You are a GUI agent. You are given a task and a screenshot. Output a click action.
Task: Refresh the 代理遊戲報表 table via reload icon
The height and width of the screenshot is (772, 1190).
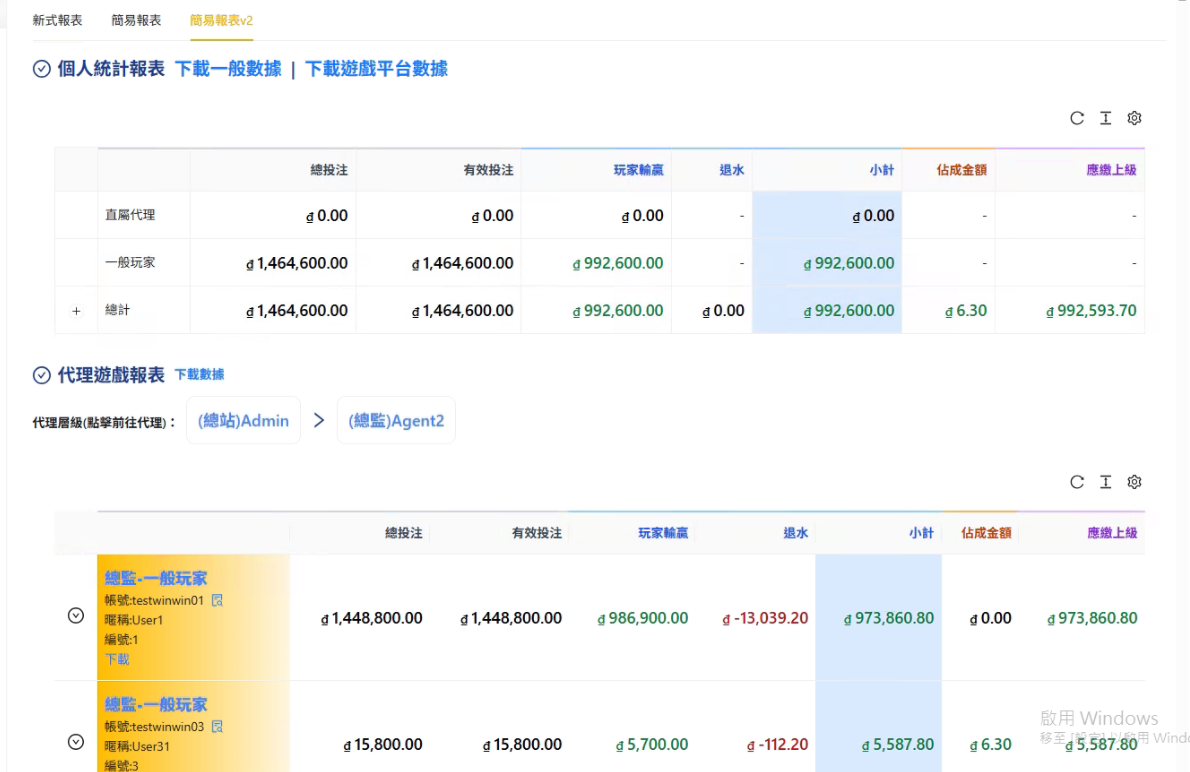pos(1077,482)
